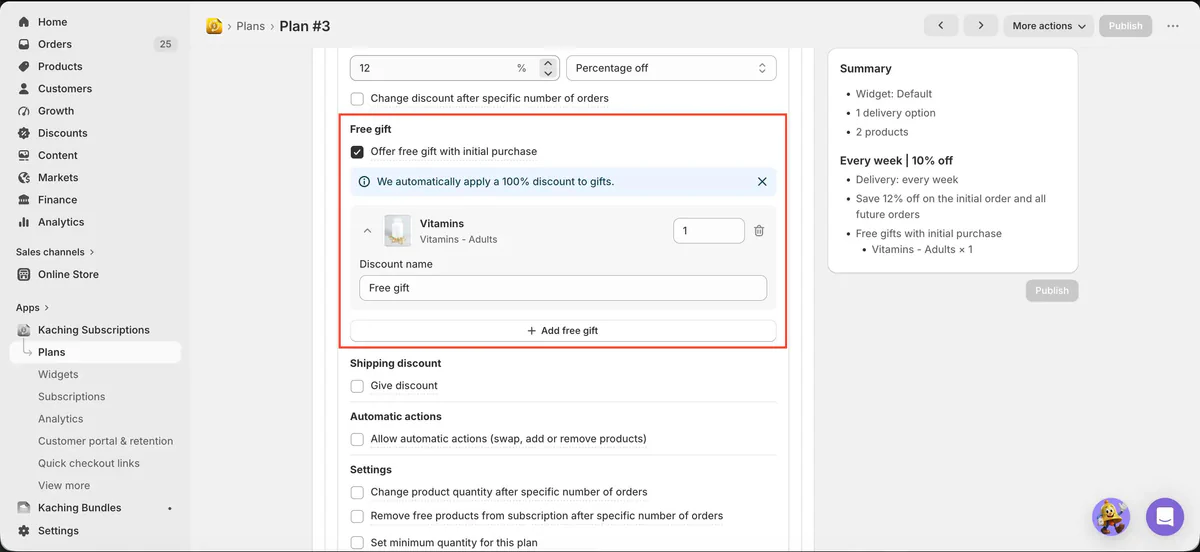
Task: Click the Customers person icon
Action: [x=24, y=88]
